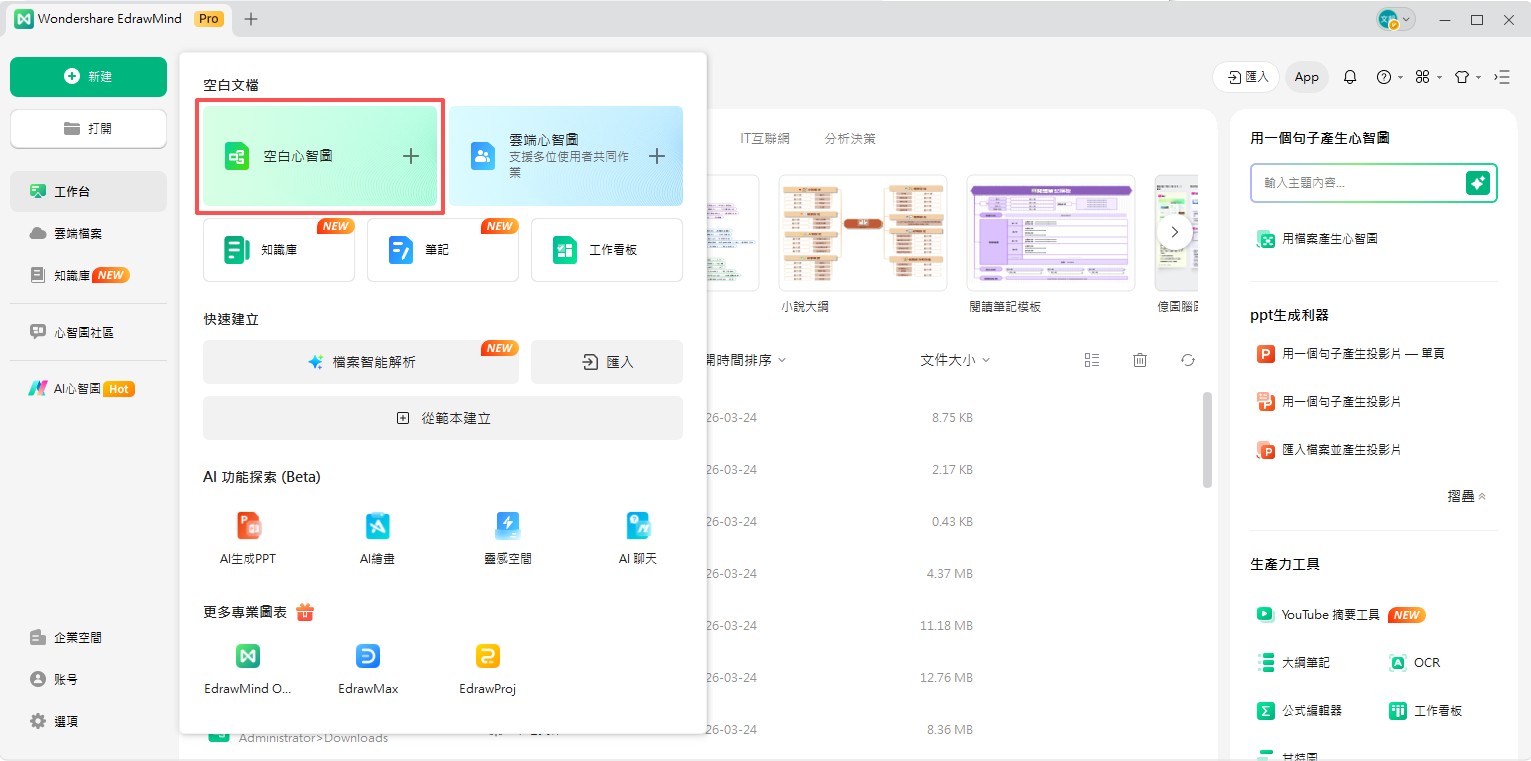Open the IT互聯網 template category tab
The image size is (1531, 761).
click(x=763, y=138)
